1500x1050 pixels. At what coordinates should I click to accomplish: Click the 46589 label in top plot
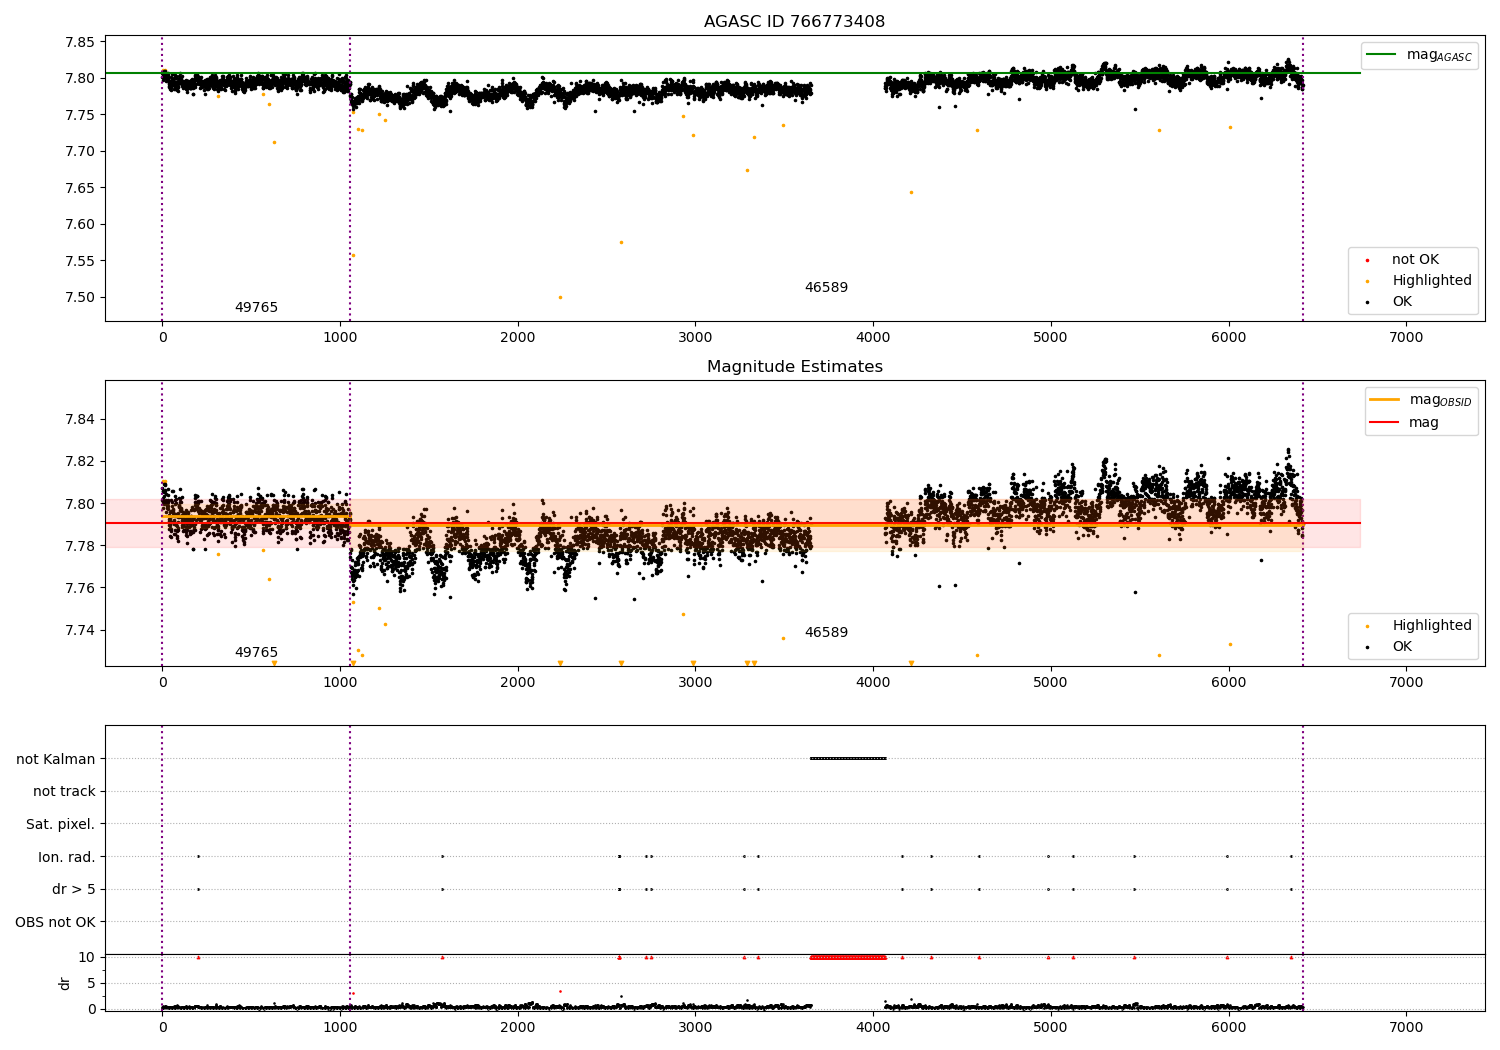tap(826, 288)
